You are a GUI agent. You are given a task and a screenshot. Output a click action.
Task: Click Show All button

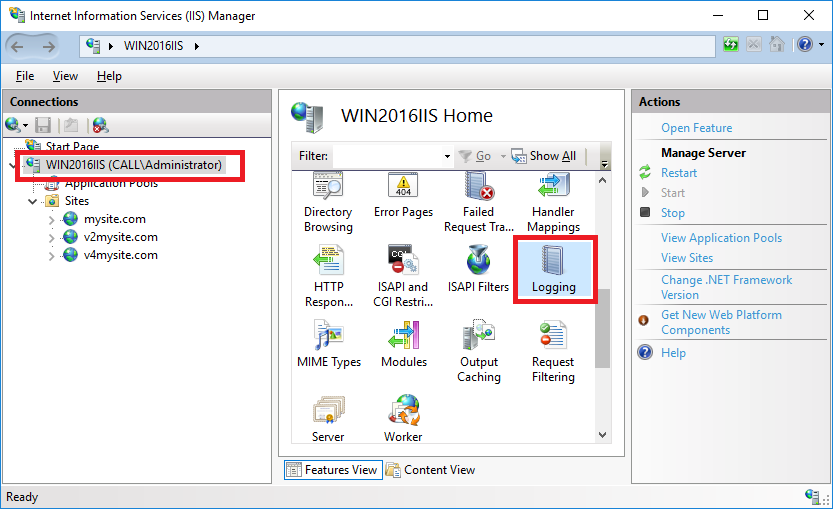(x=543, y=156)
